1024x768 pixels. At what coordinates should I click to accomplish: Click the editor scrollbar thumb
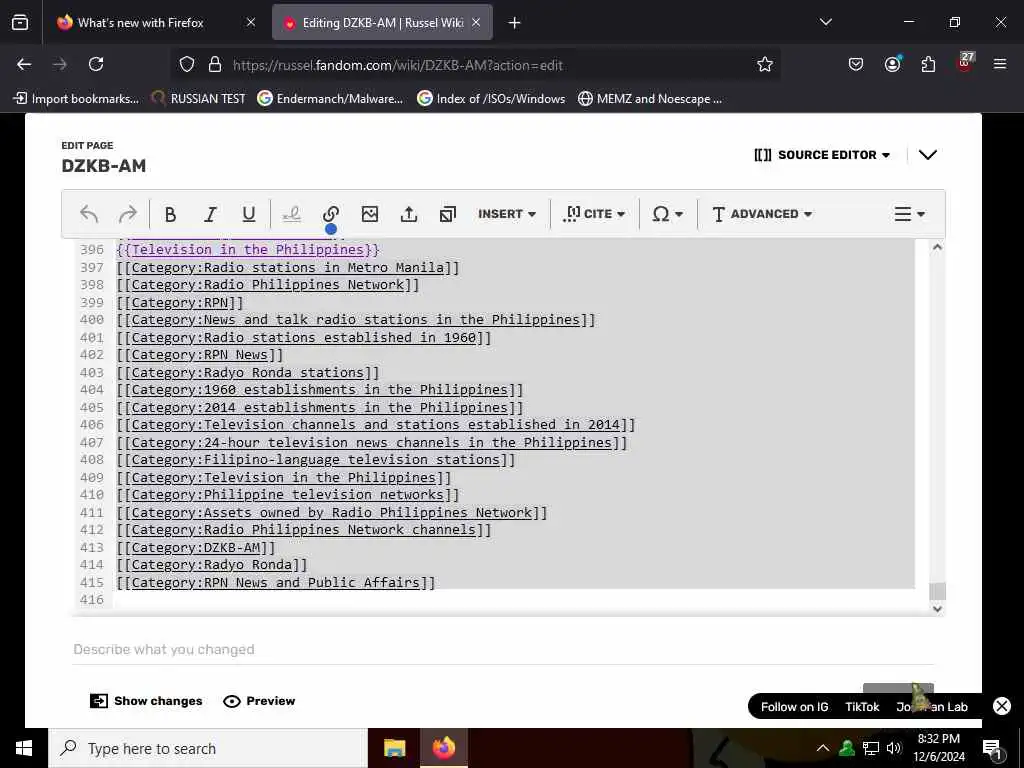pos(937,591)
